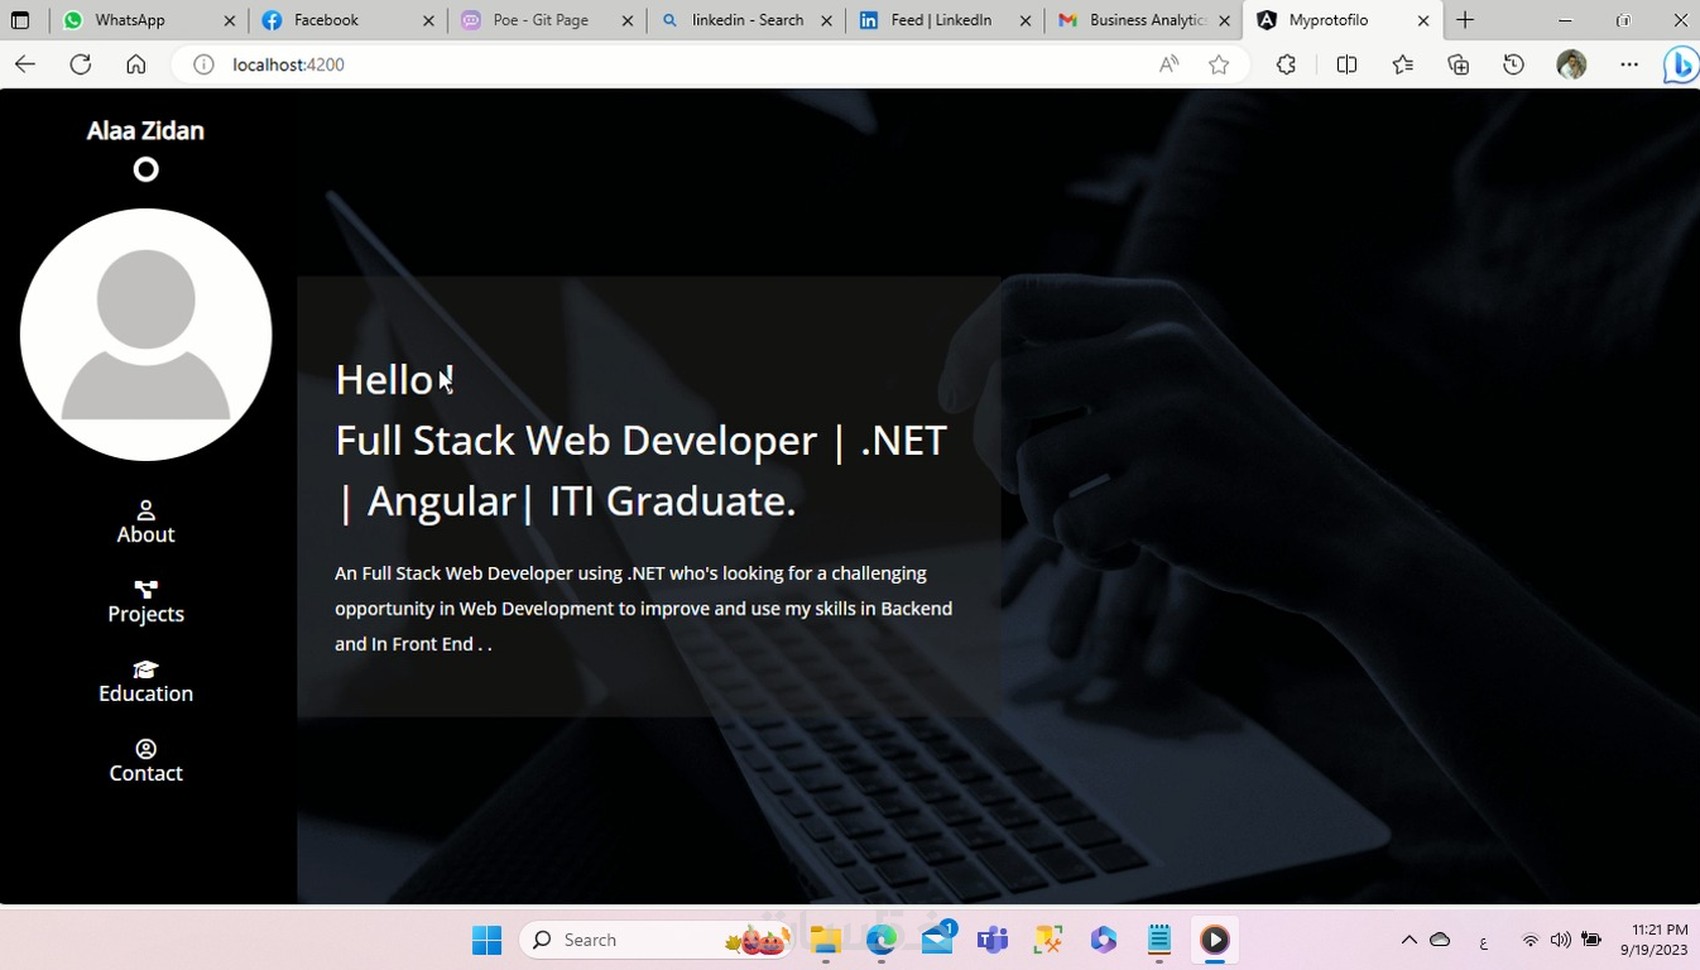Open the browser Extensions puzzle icon
Viewport: 1700px width, 970px height.
tap(1286, 64)
